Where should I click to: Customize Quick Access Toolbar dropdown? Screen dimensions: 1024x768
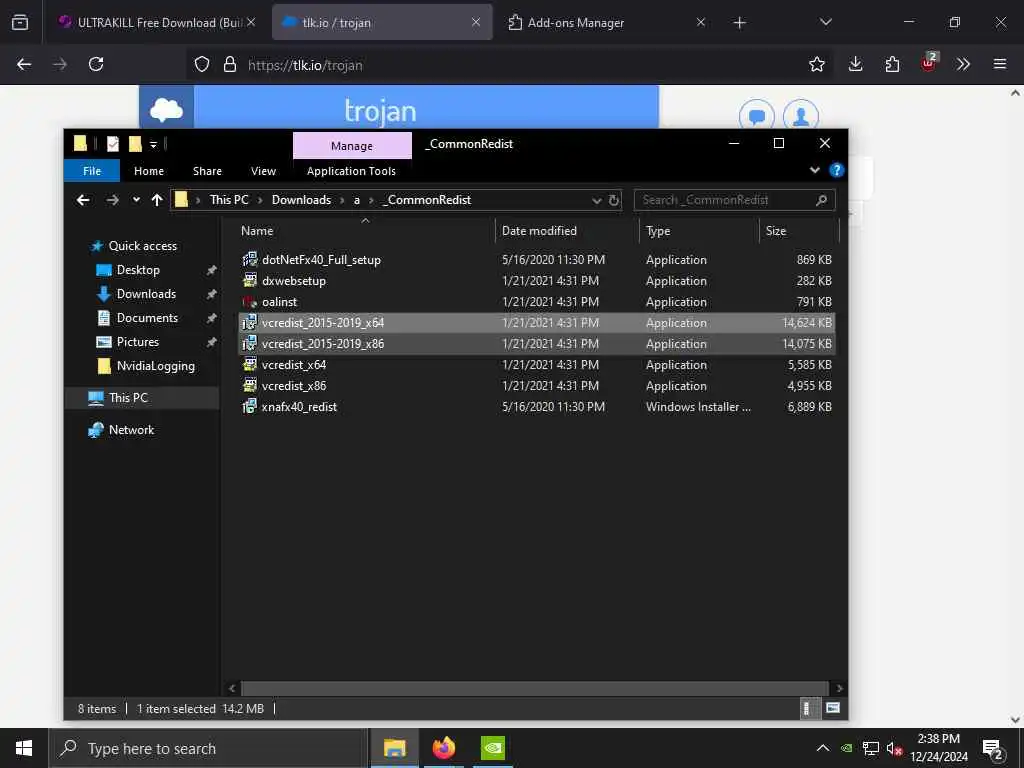click(153, 144)
